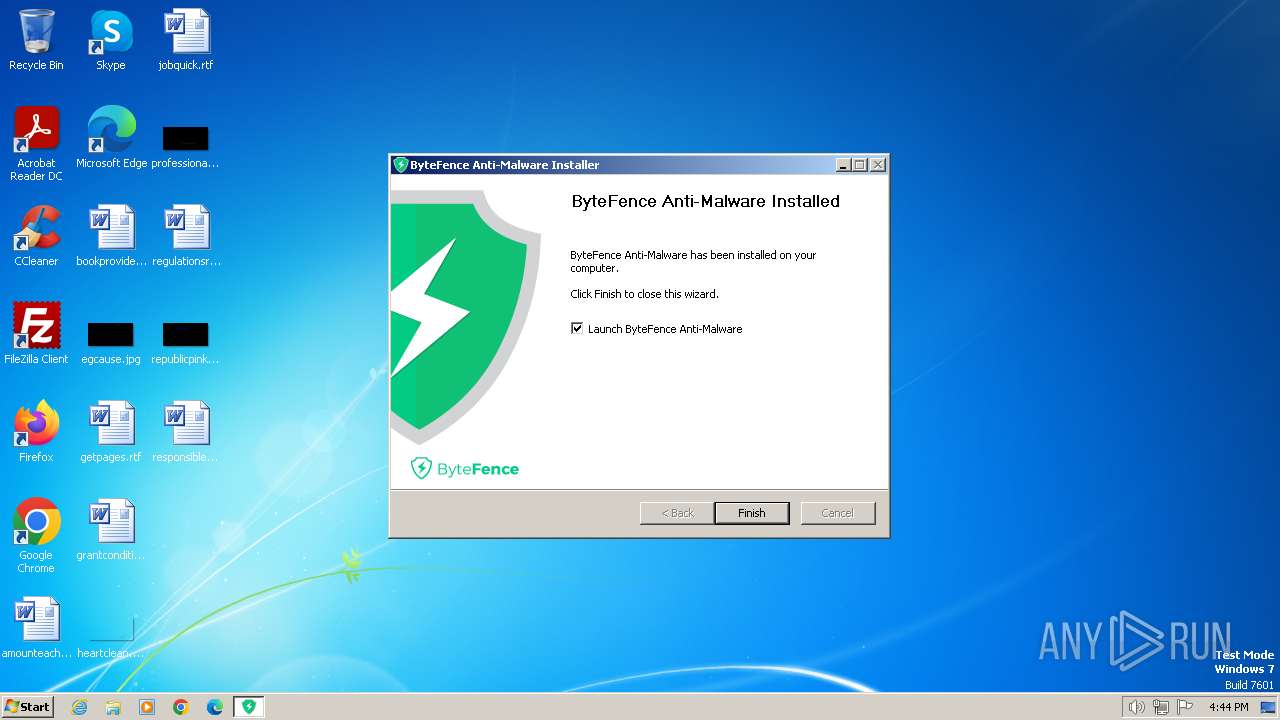Click the Action Center flag icon
Screen dimensions: 1280x720
1185,707
